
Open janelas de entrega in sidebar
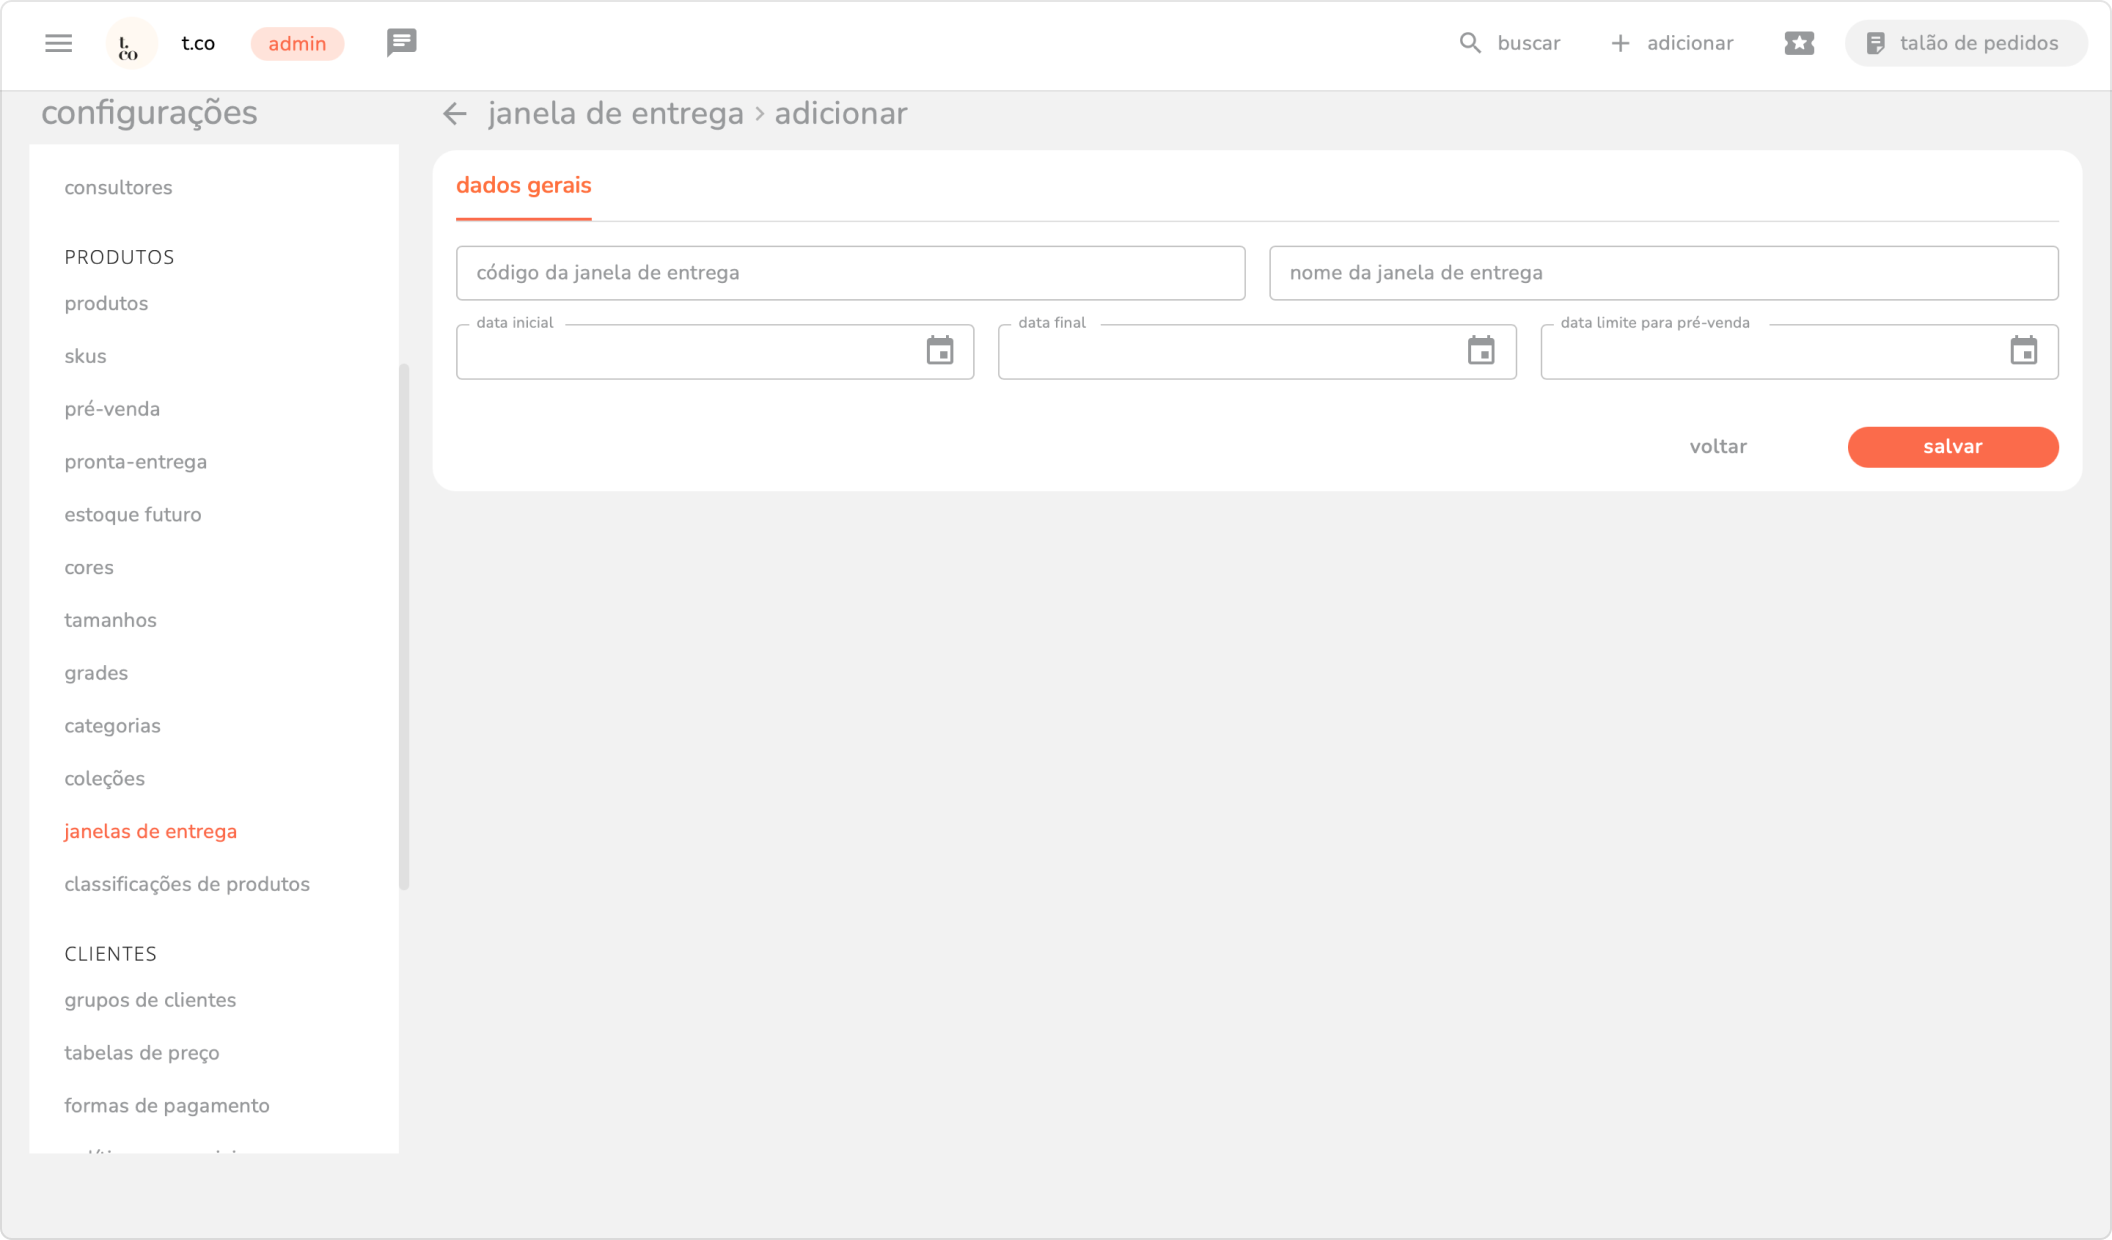point(151,831)
